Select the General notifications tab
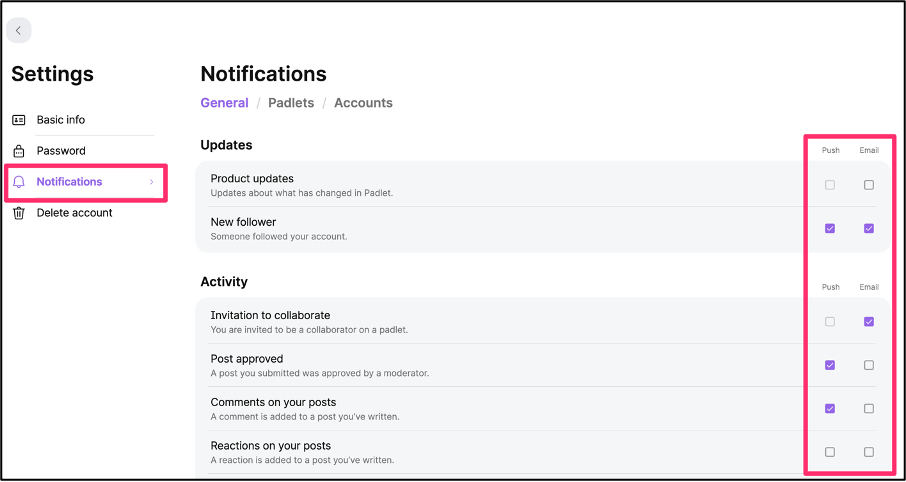Screen dimensions: 906x482 tap(224, 103)
